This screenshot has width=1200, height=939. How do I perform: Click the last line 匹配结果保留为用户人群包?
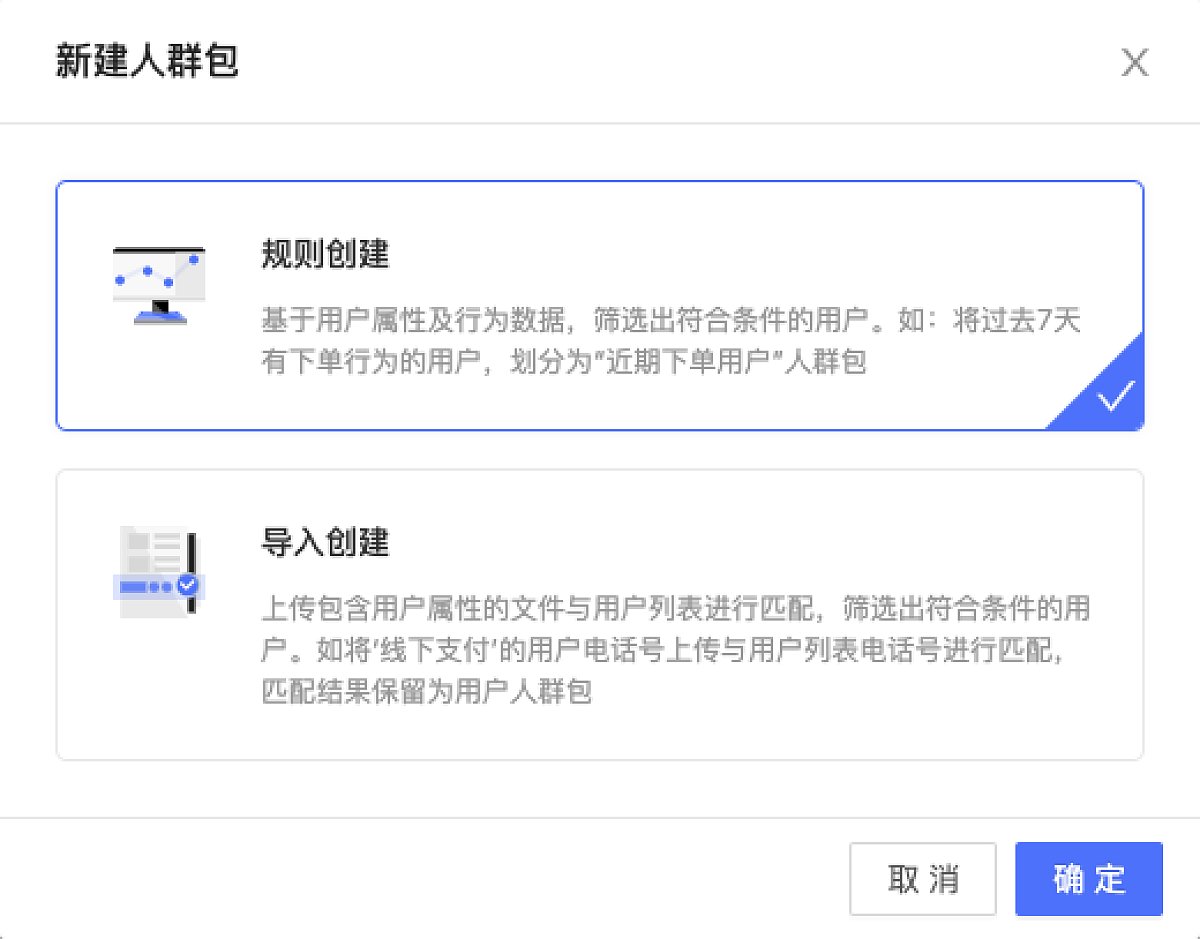(427, 691)
